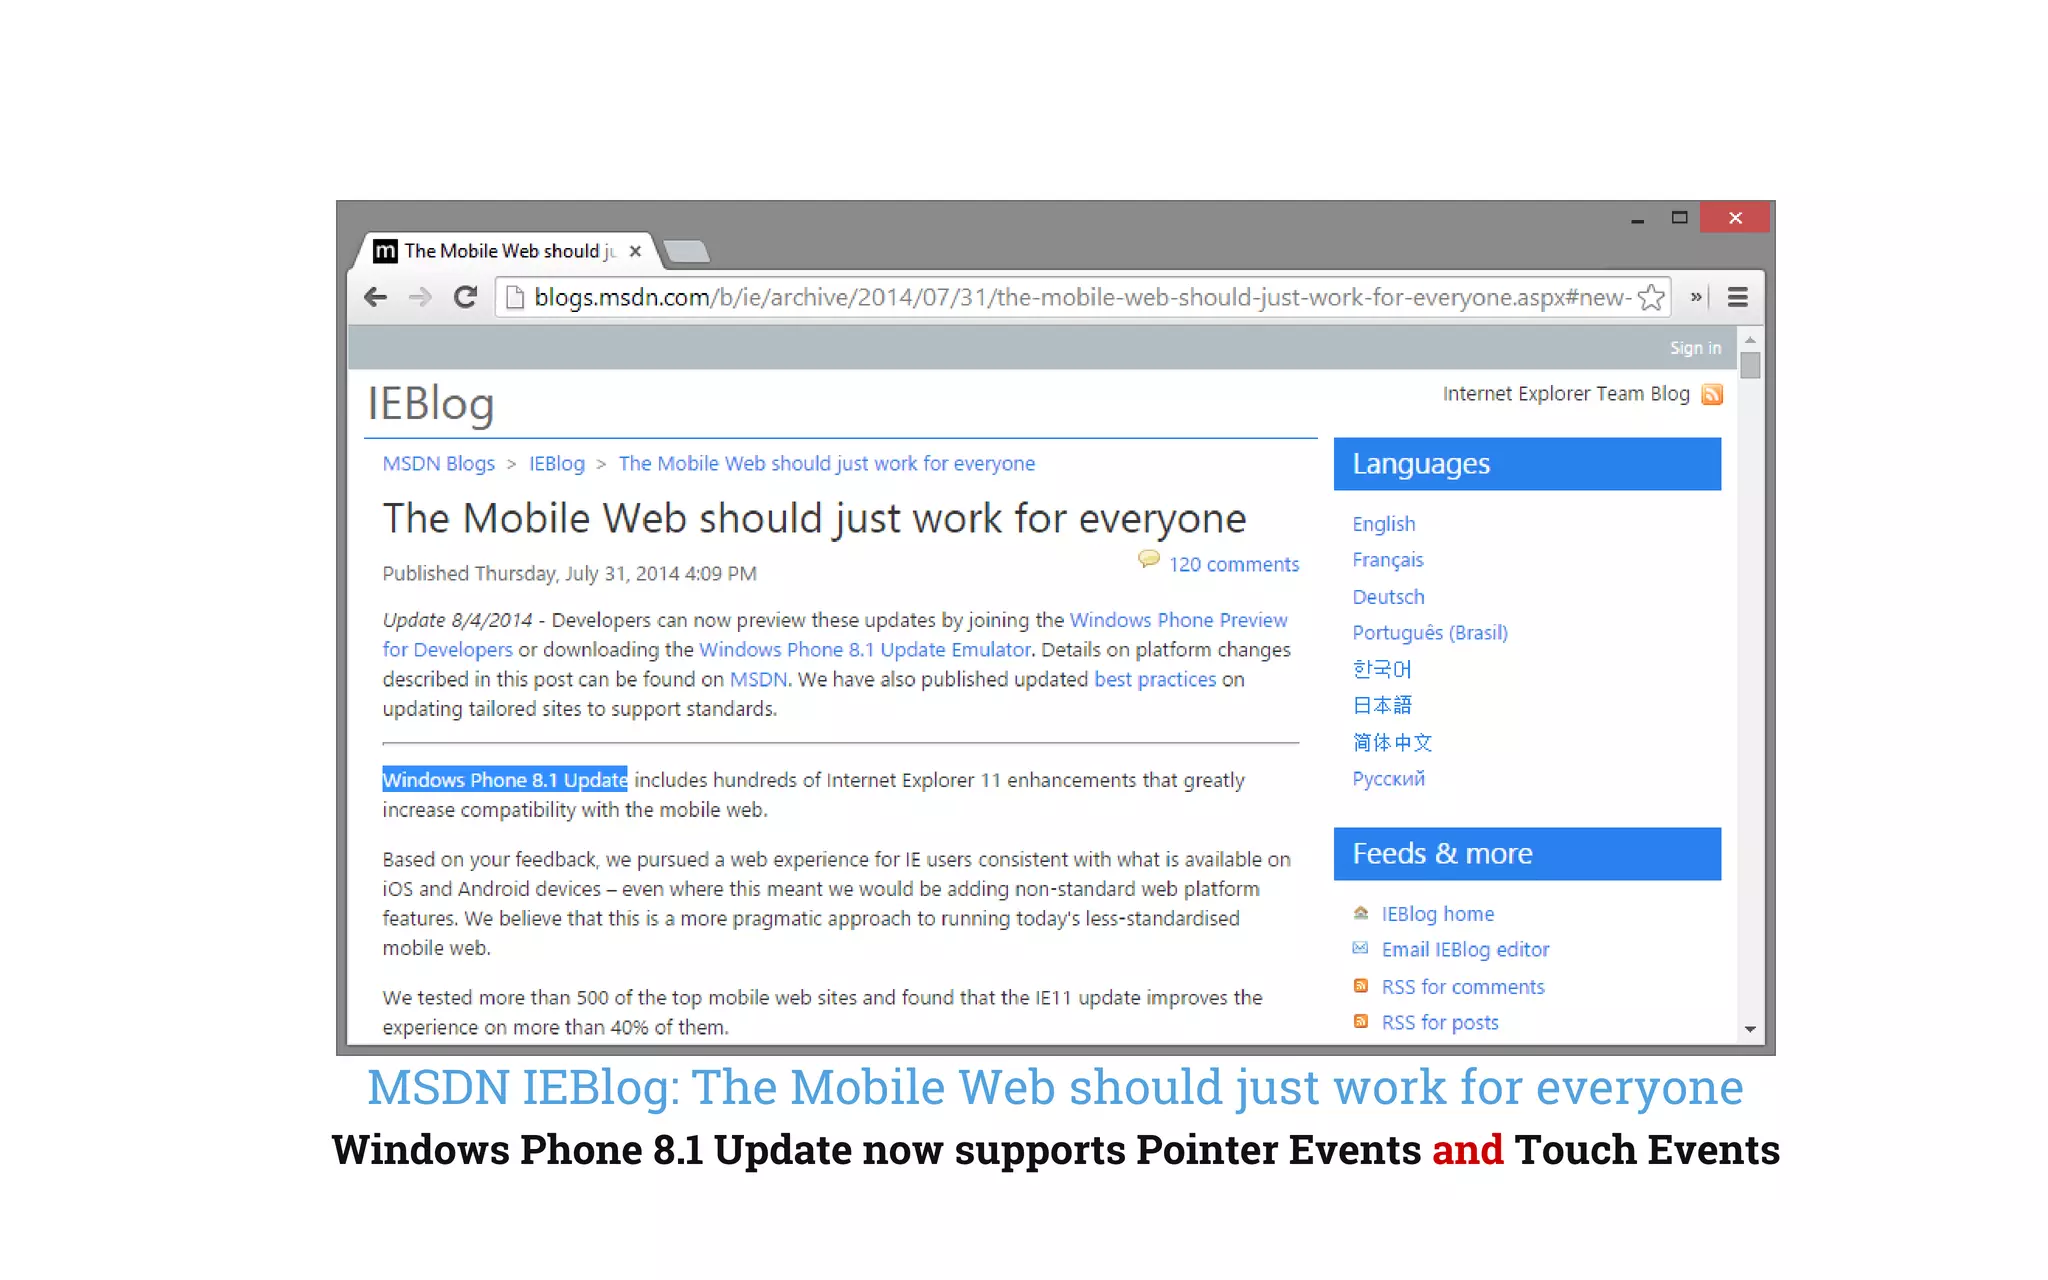Image resolution: width=2048 pixels, height=1280 pixels.
Task: Click the MSDN favicon on the tab
Action: (x=385, y=251)
